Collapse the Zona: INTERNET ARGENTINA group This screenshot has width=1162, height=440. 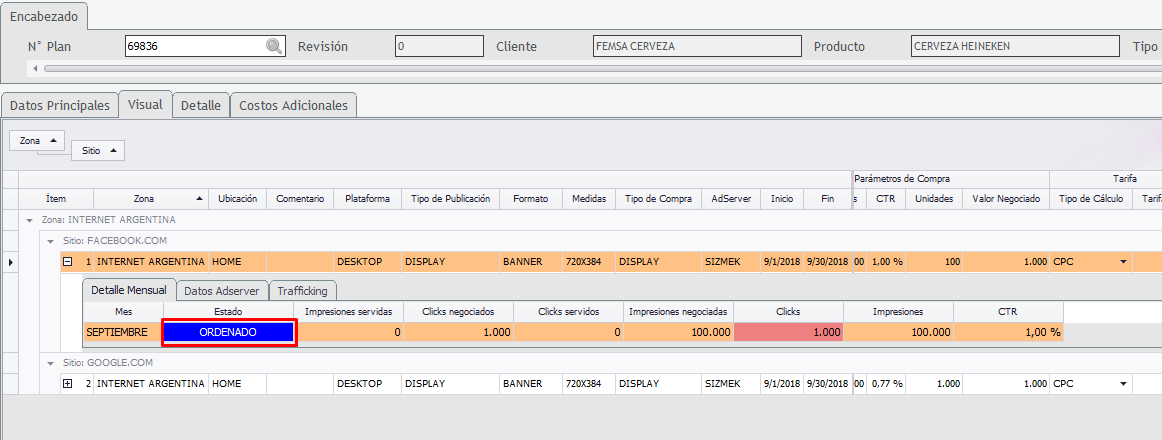31,219
